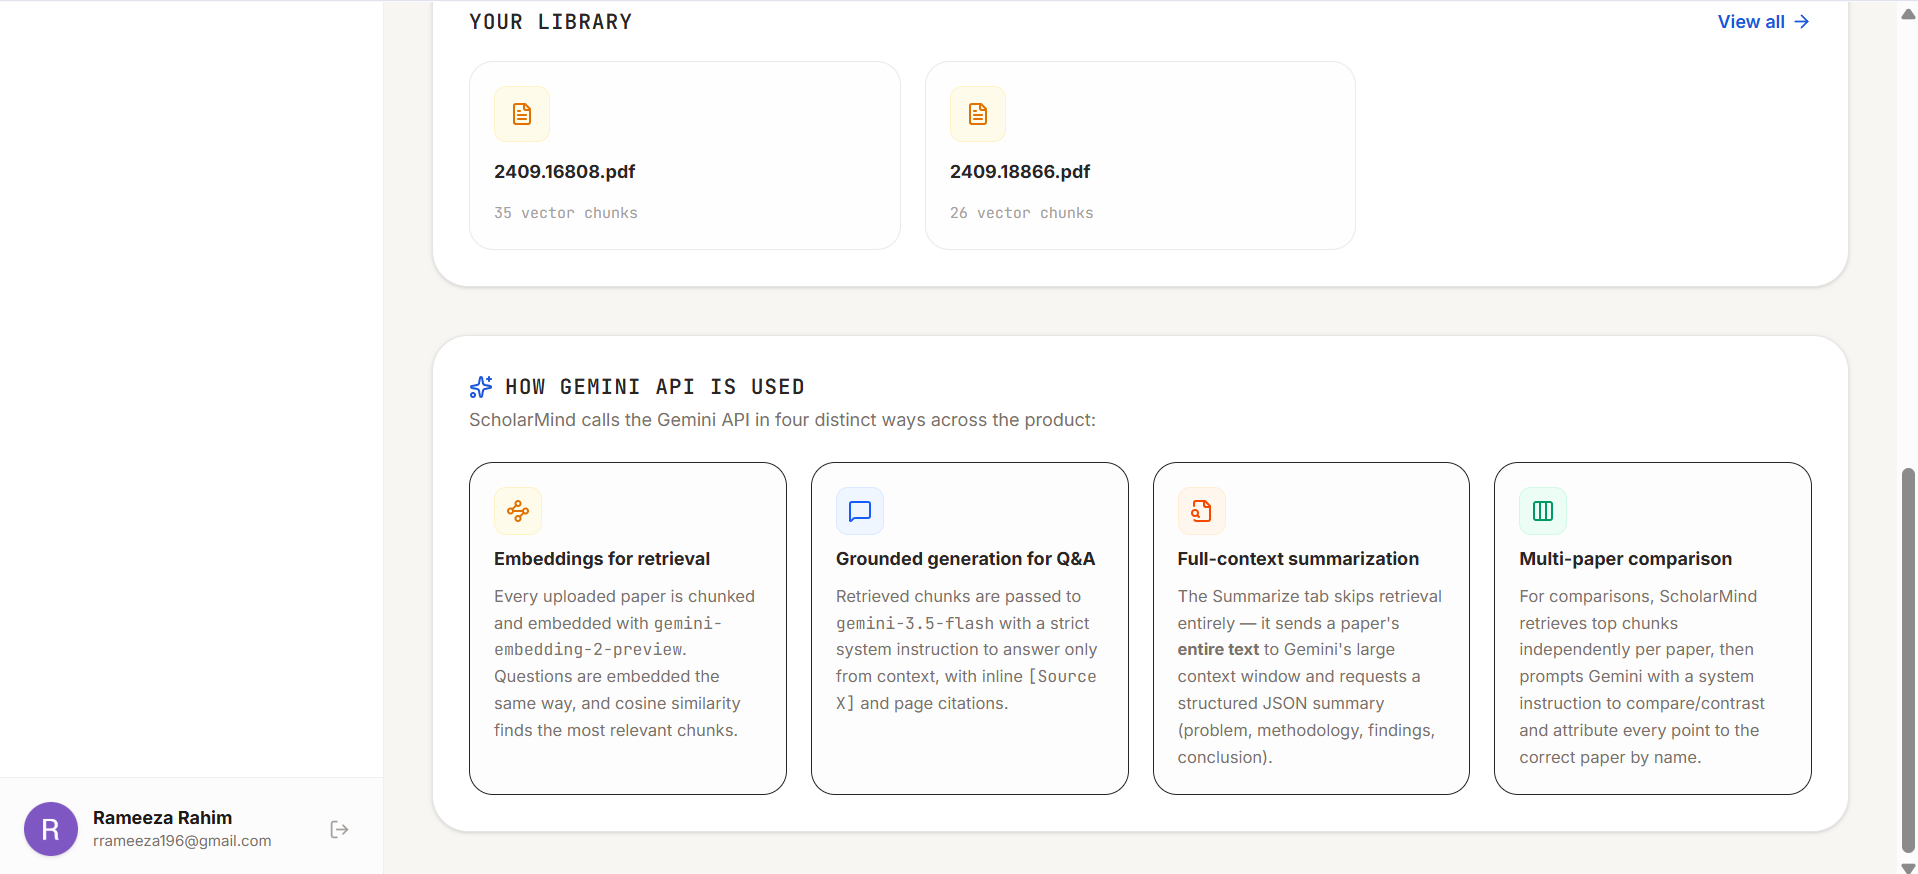The height and width of the screenshot is (874, 1918).
Task: Click the document icon on 2409.18866.pdf card
Action: point(978,114)
